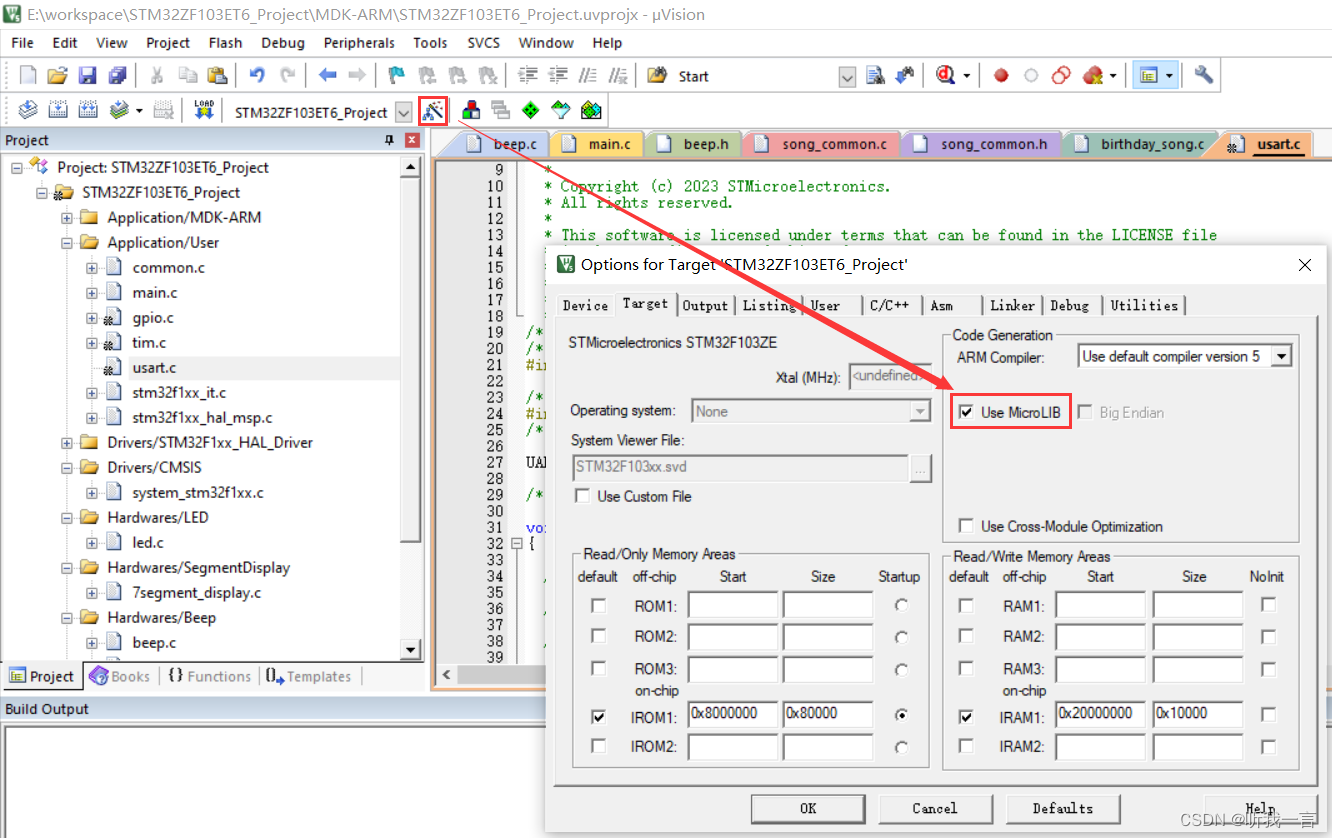Uncheck the Use MicroLIB checkbox
1332x838 pixels.
click(966, 412)
